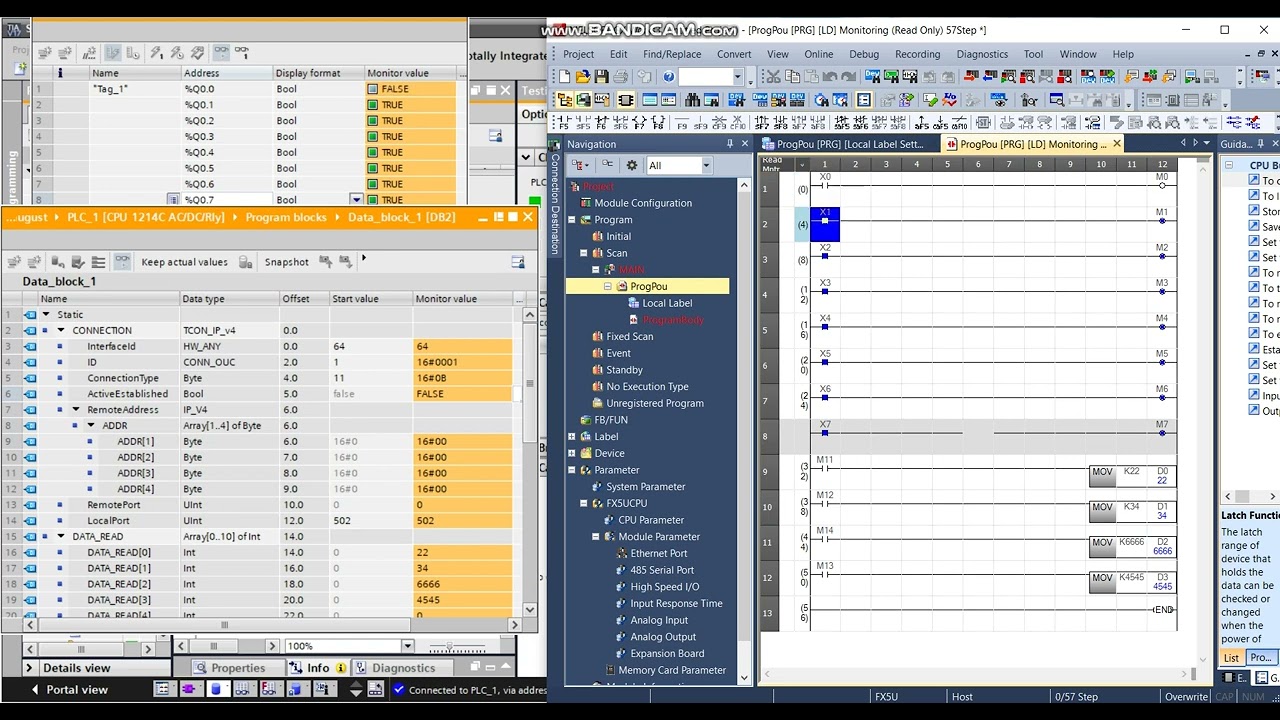
Task: Open Display format dropdown for %Q0.7 row
Action: pos(356,200)
